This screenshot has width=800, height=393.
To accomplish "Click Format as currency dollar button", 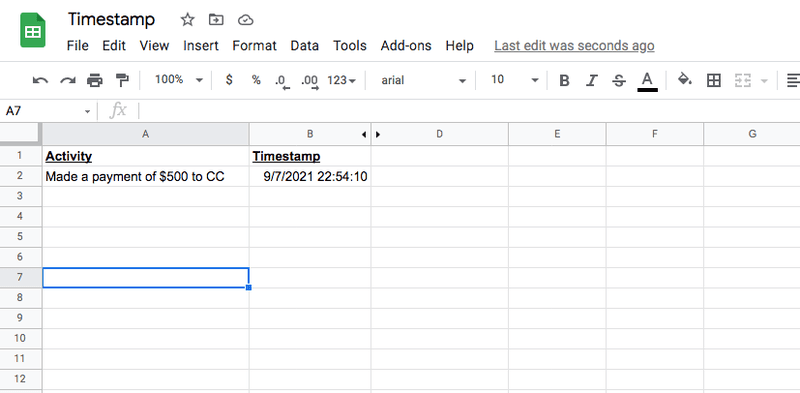I will click(230, 80).
